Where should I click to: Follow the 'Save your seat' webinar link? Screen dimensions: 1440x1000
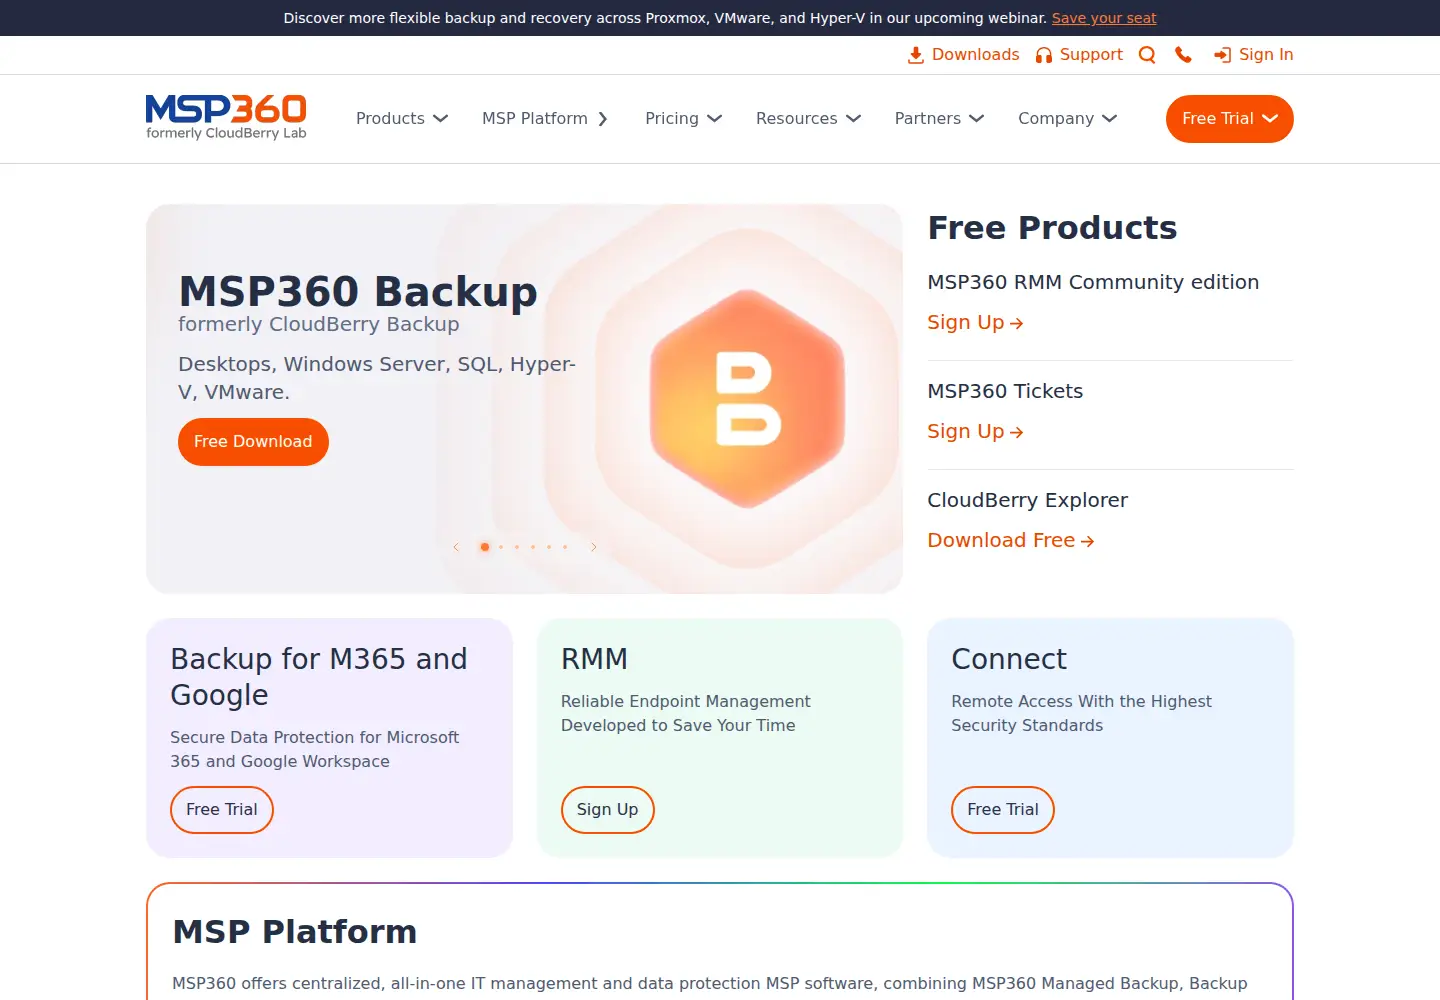(1104, 18)
